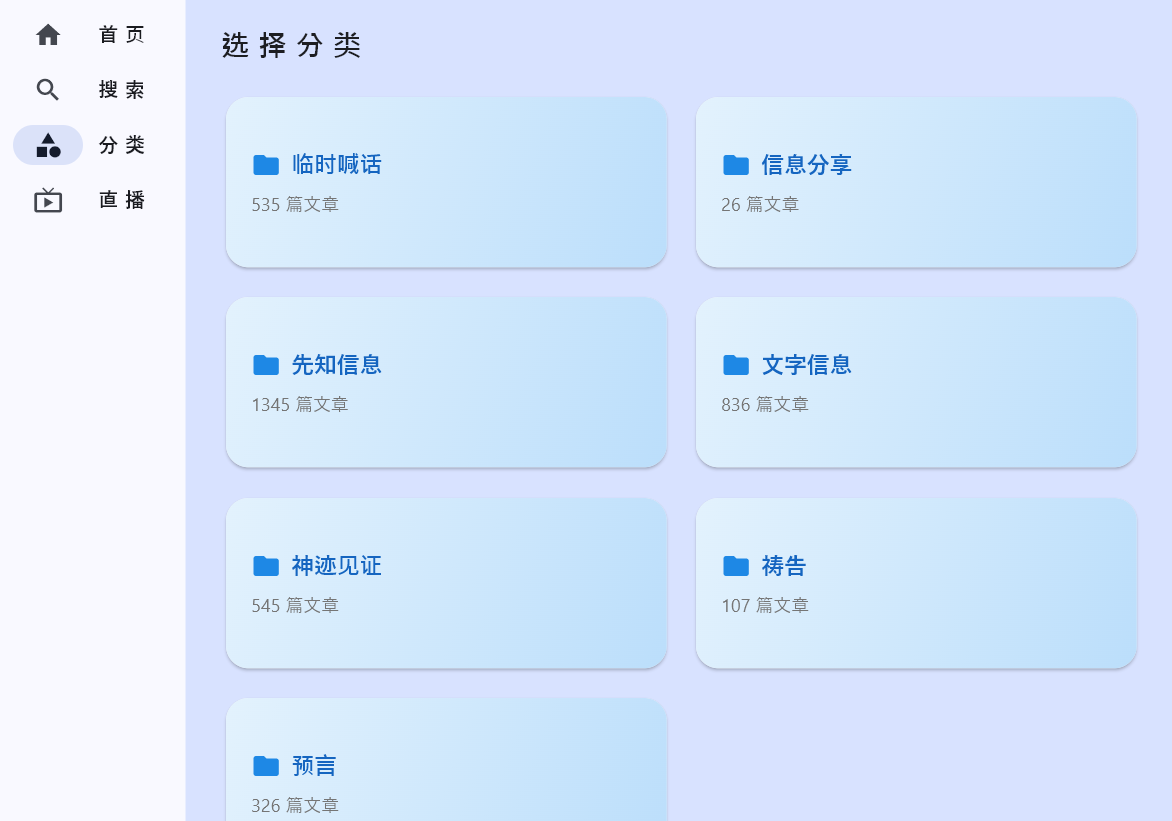Click the folder icon beside 神迹见证
The width and height of the screenshot is (1172, 821).
click(x=266, y=566)
